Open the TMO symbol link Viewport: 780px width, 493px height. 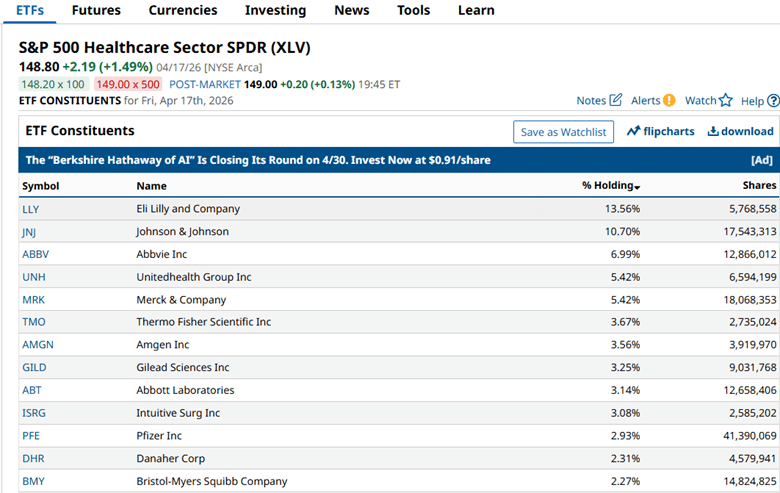[34, 322]
